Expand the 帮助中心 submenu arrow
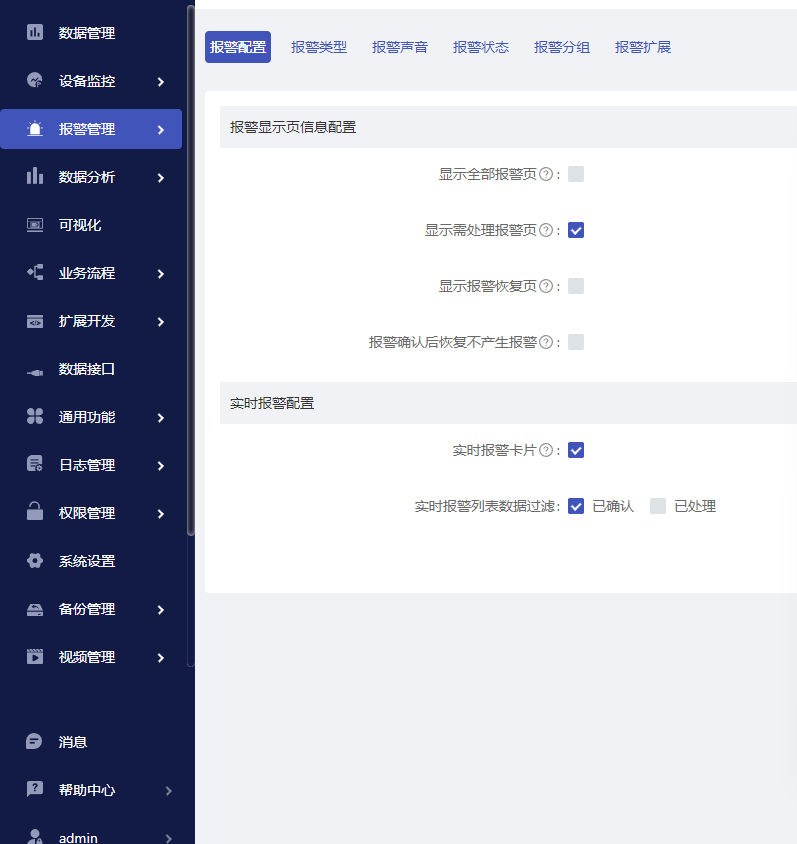The width and height of the screenshot is (797, 844). point(168,791)
